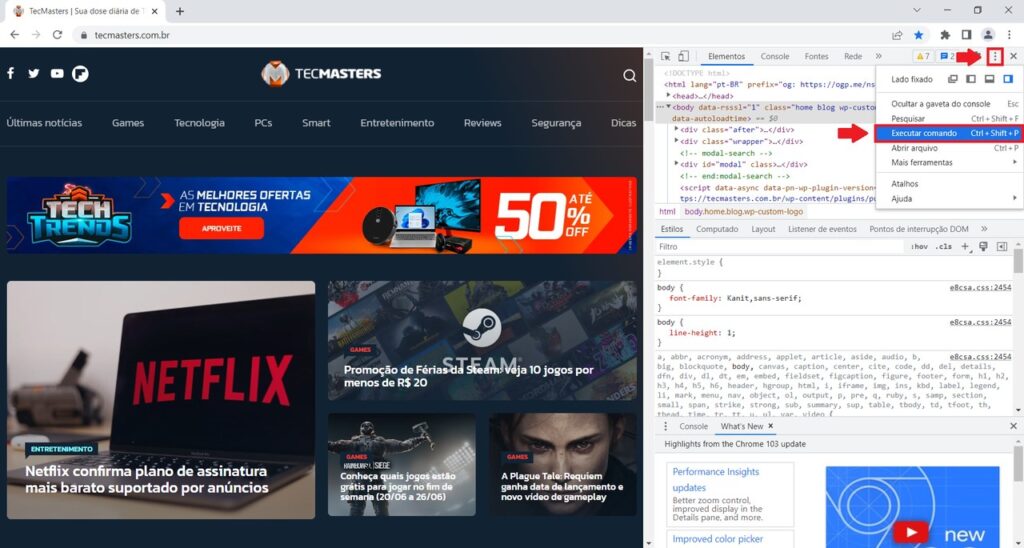The image size is (1024, 548).
Task: Toggle the device toolbar icon
Action: click(x=683, y=57)
